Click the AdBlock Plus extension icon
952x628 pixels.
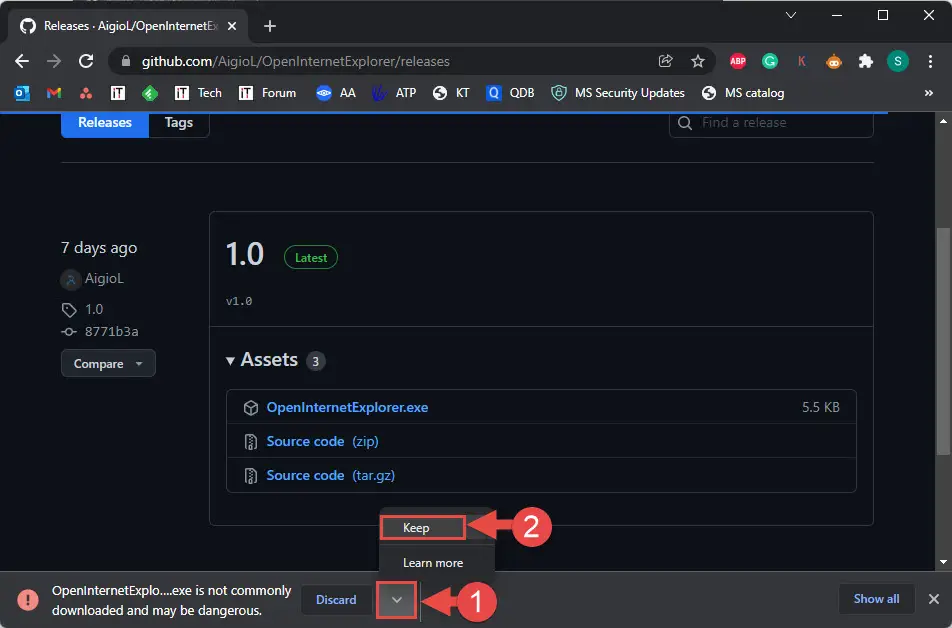click(738, 61)
